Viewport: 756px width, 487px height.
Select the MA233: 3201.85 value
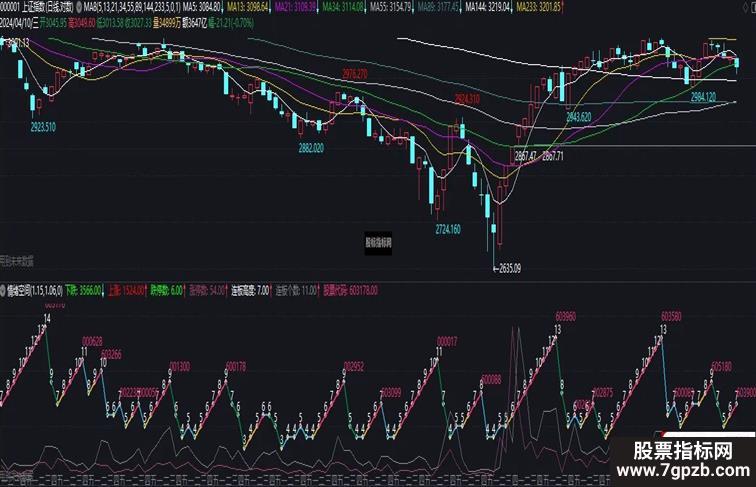pyautogui.click(x=539, y=8)
